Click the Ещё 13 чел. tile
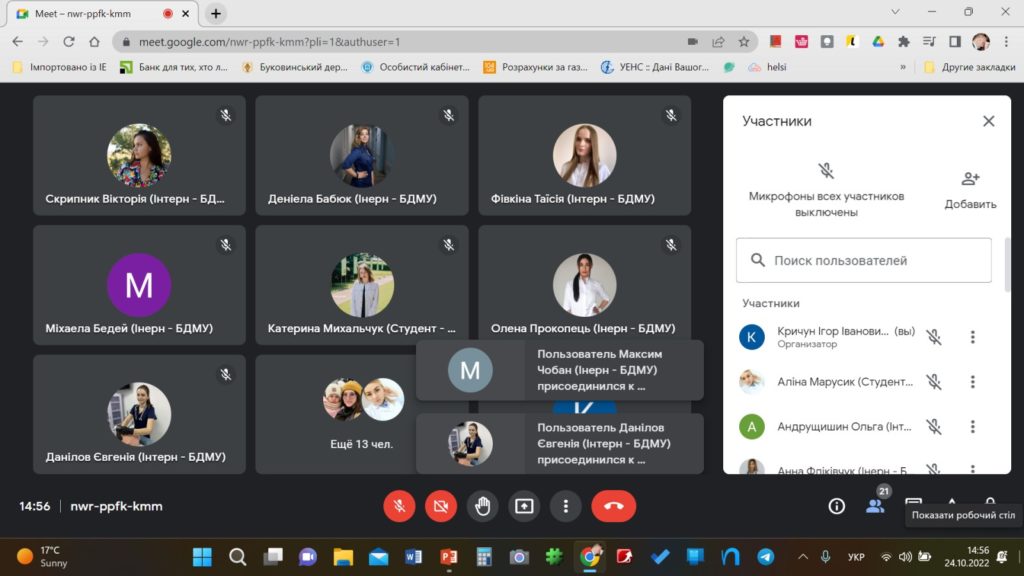This screenshot has width=1024, height=576. 362,414
